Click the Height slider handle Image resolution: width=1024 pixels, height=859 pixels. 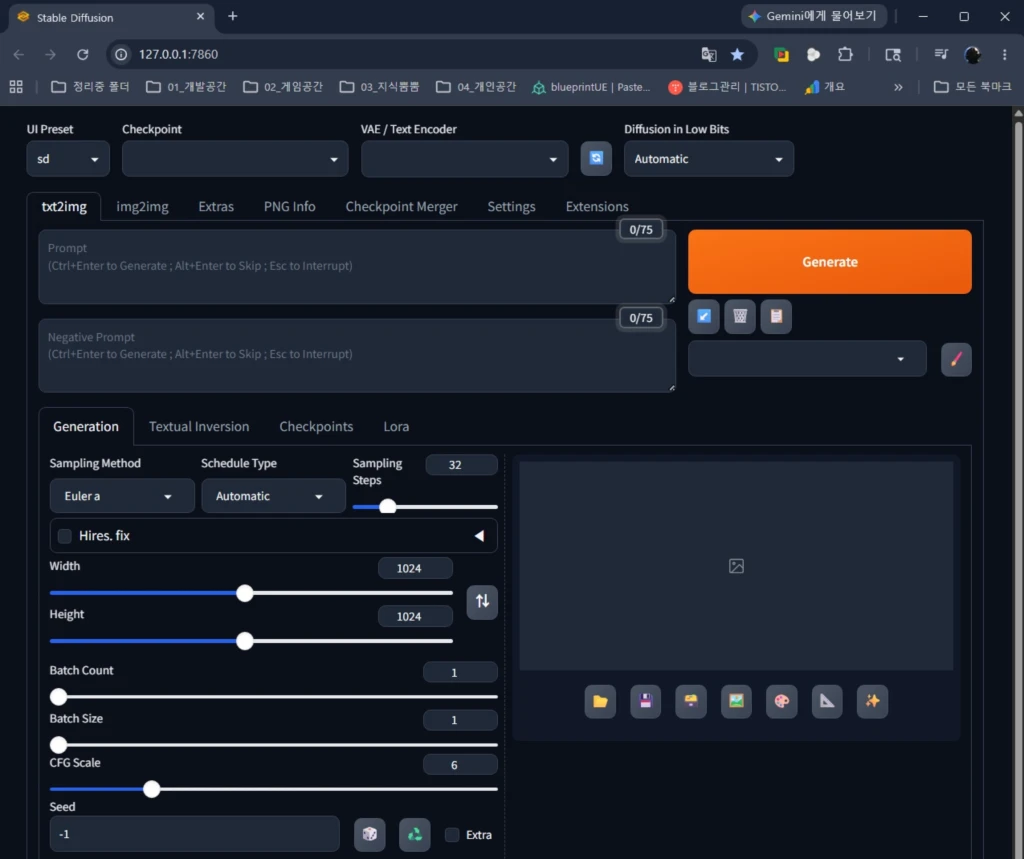245,641
